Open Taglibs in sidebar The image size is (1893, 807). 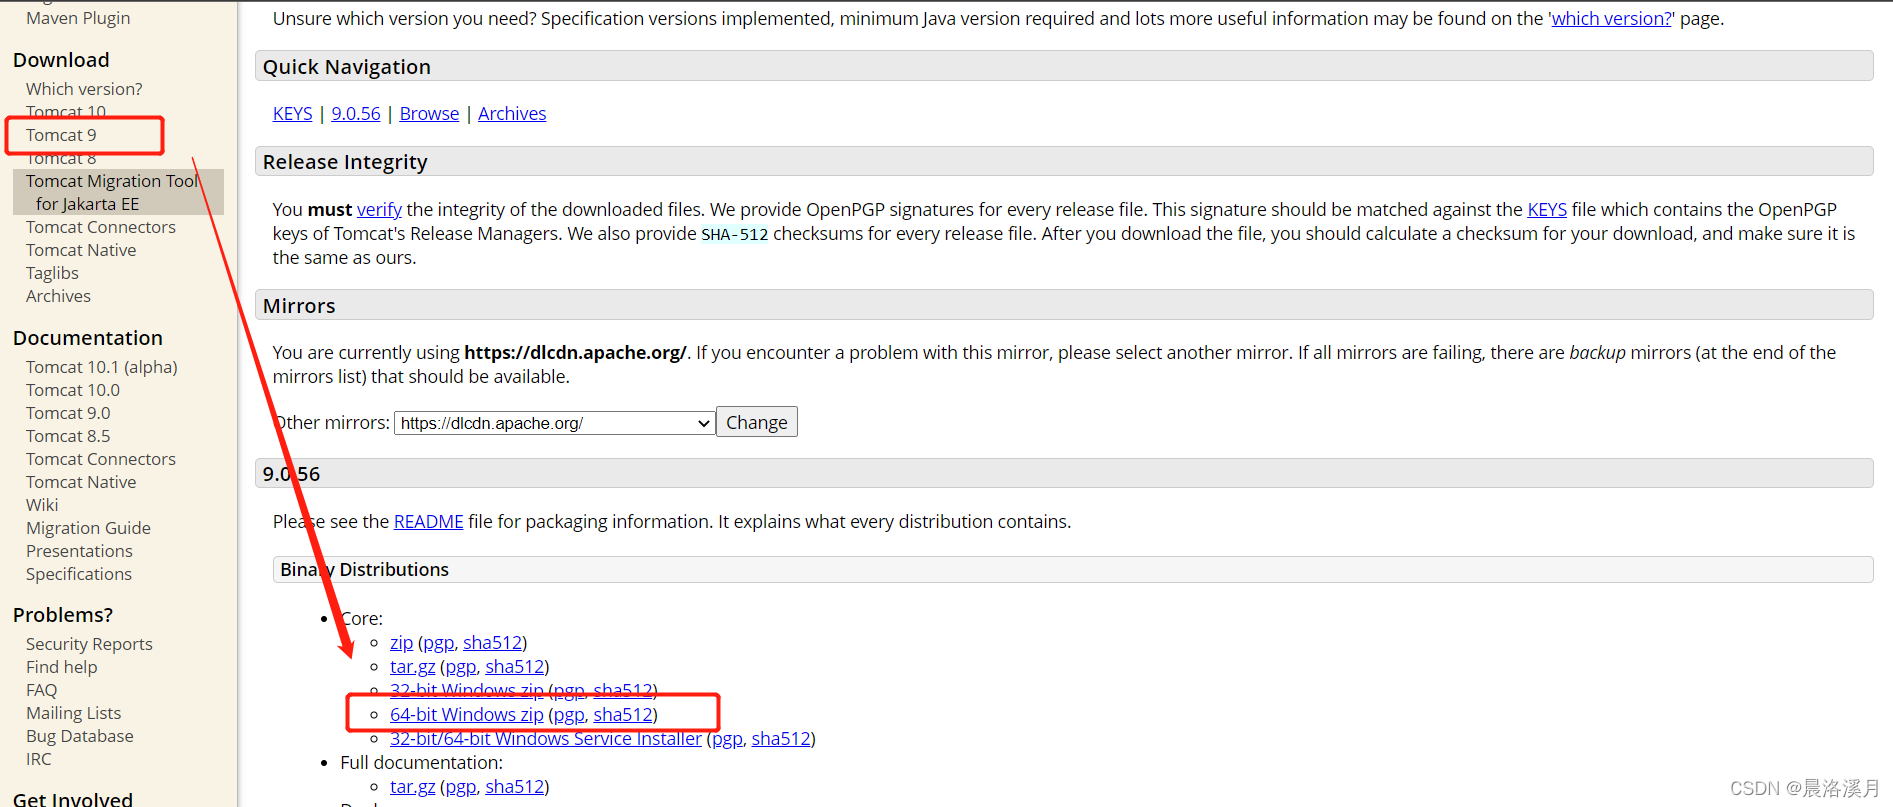point(52,273)
